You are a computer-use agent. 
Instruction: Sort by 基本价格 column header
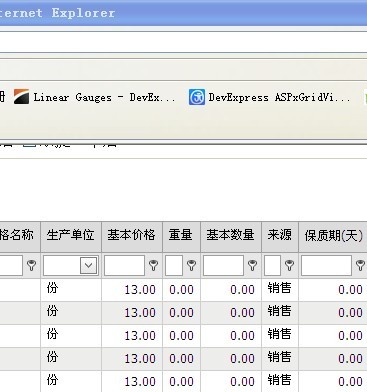click(132, 236)
